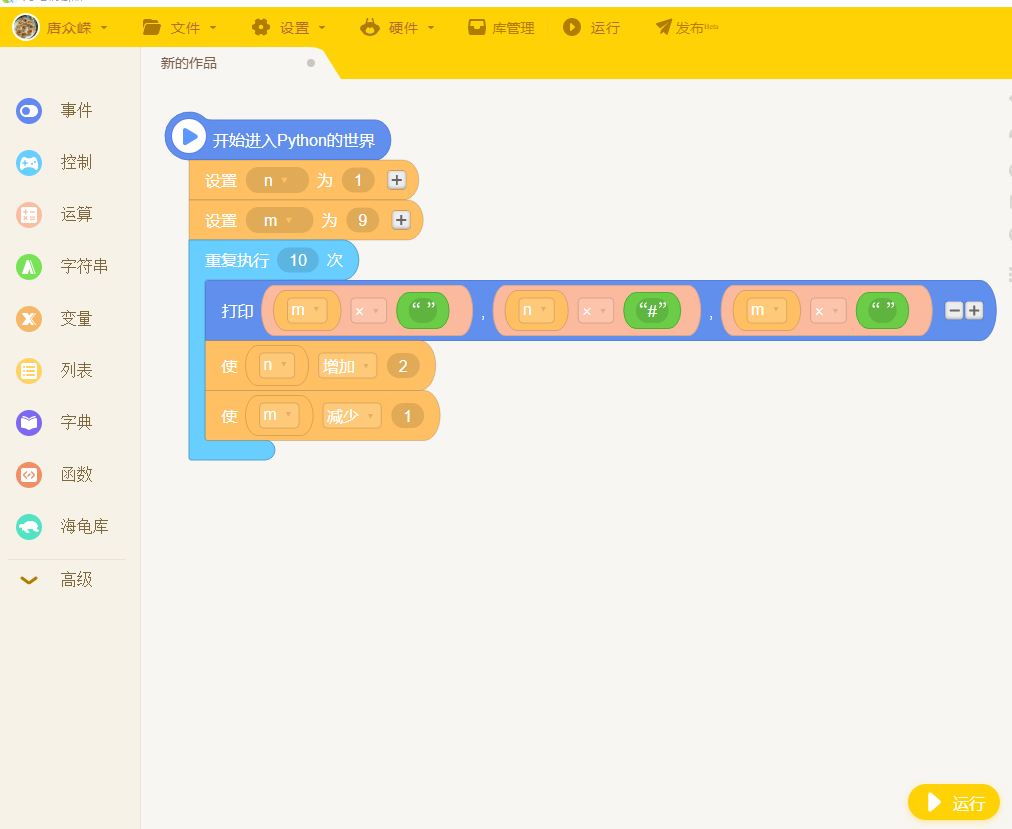Edit repeat count 10 in 重复执行 block
The height and width of the screenshot is (829, 1012).
coord(298,260)
